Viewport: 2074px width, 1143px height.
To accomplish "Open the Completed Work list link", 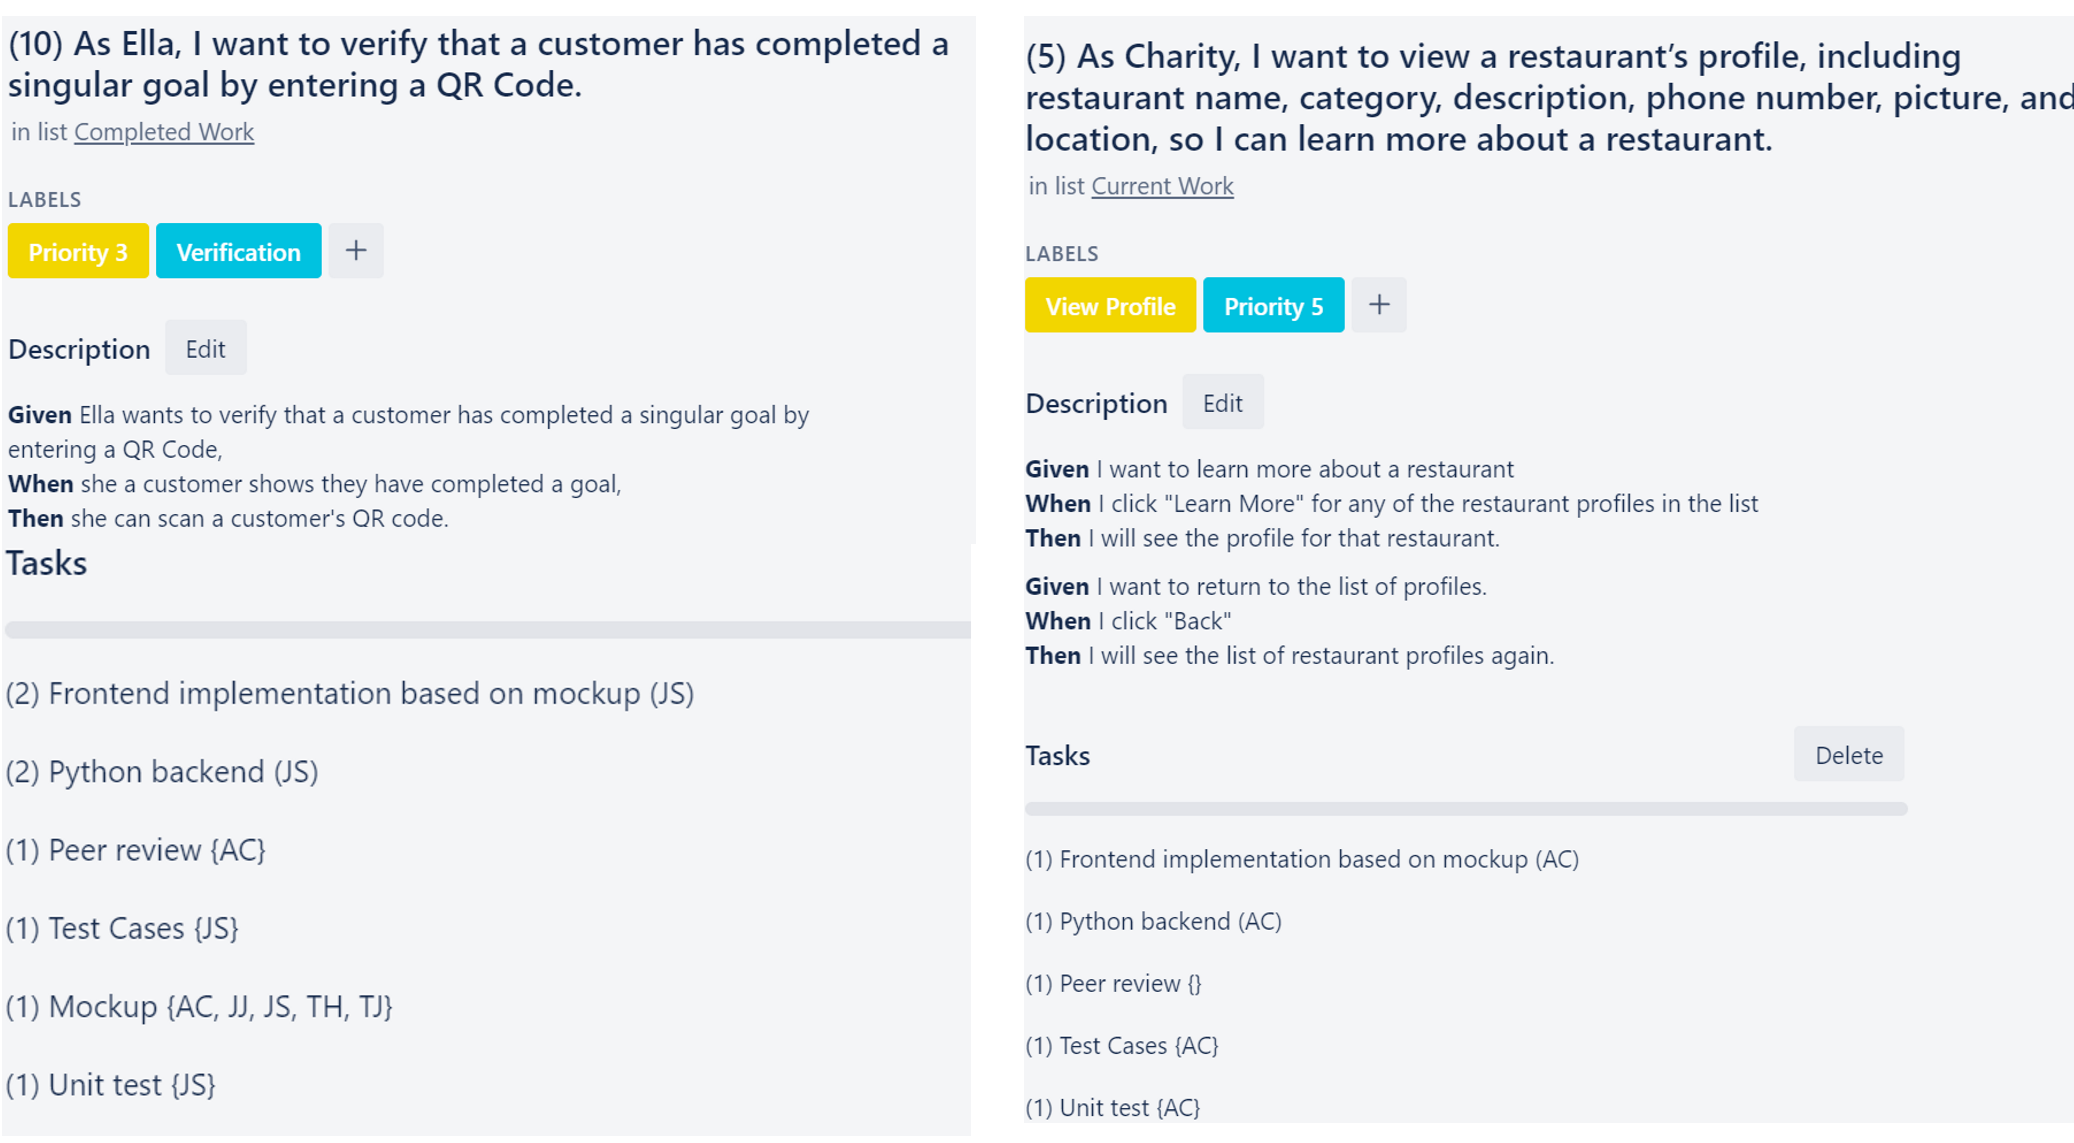I will pos(164,132).
